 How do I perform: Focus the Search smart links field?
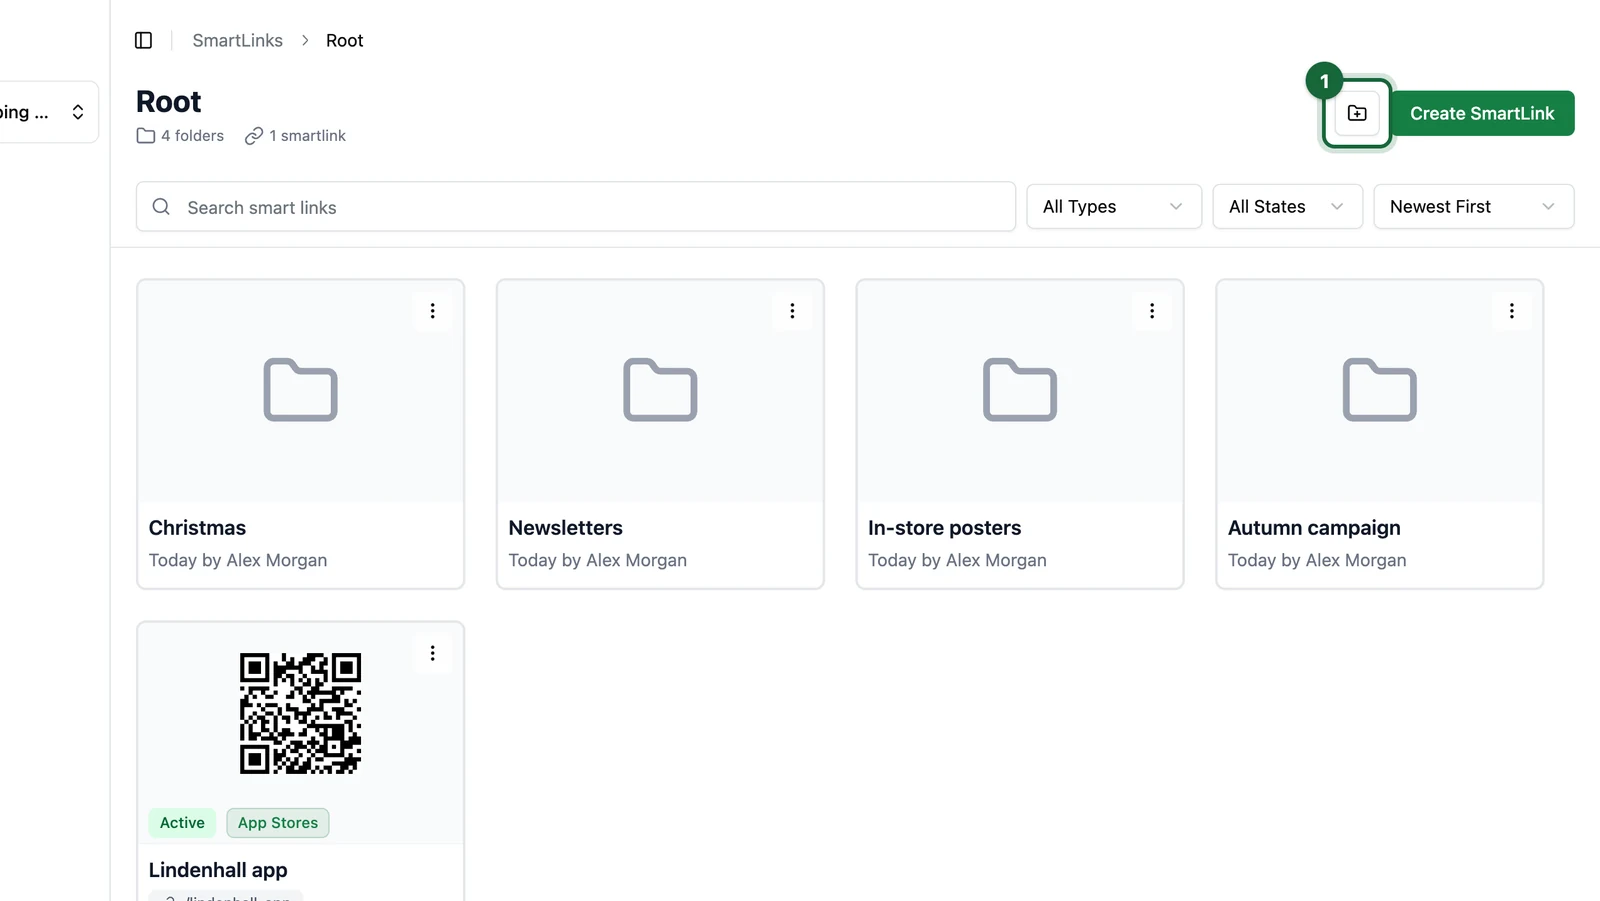click(x=576, y=207)
